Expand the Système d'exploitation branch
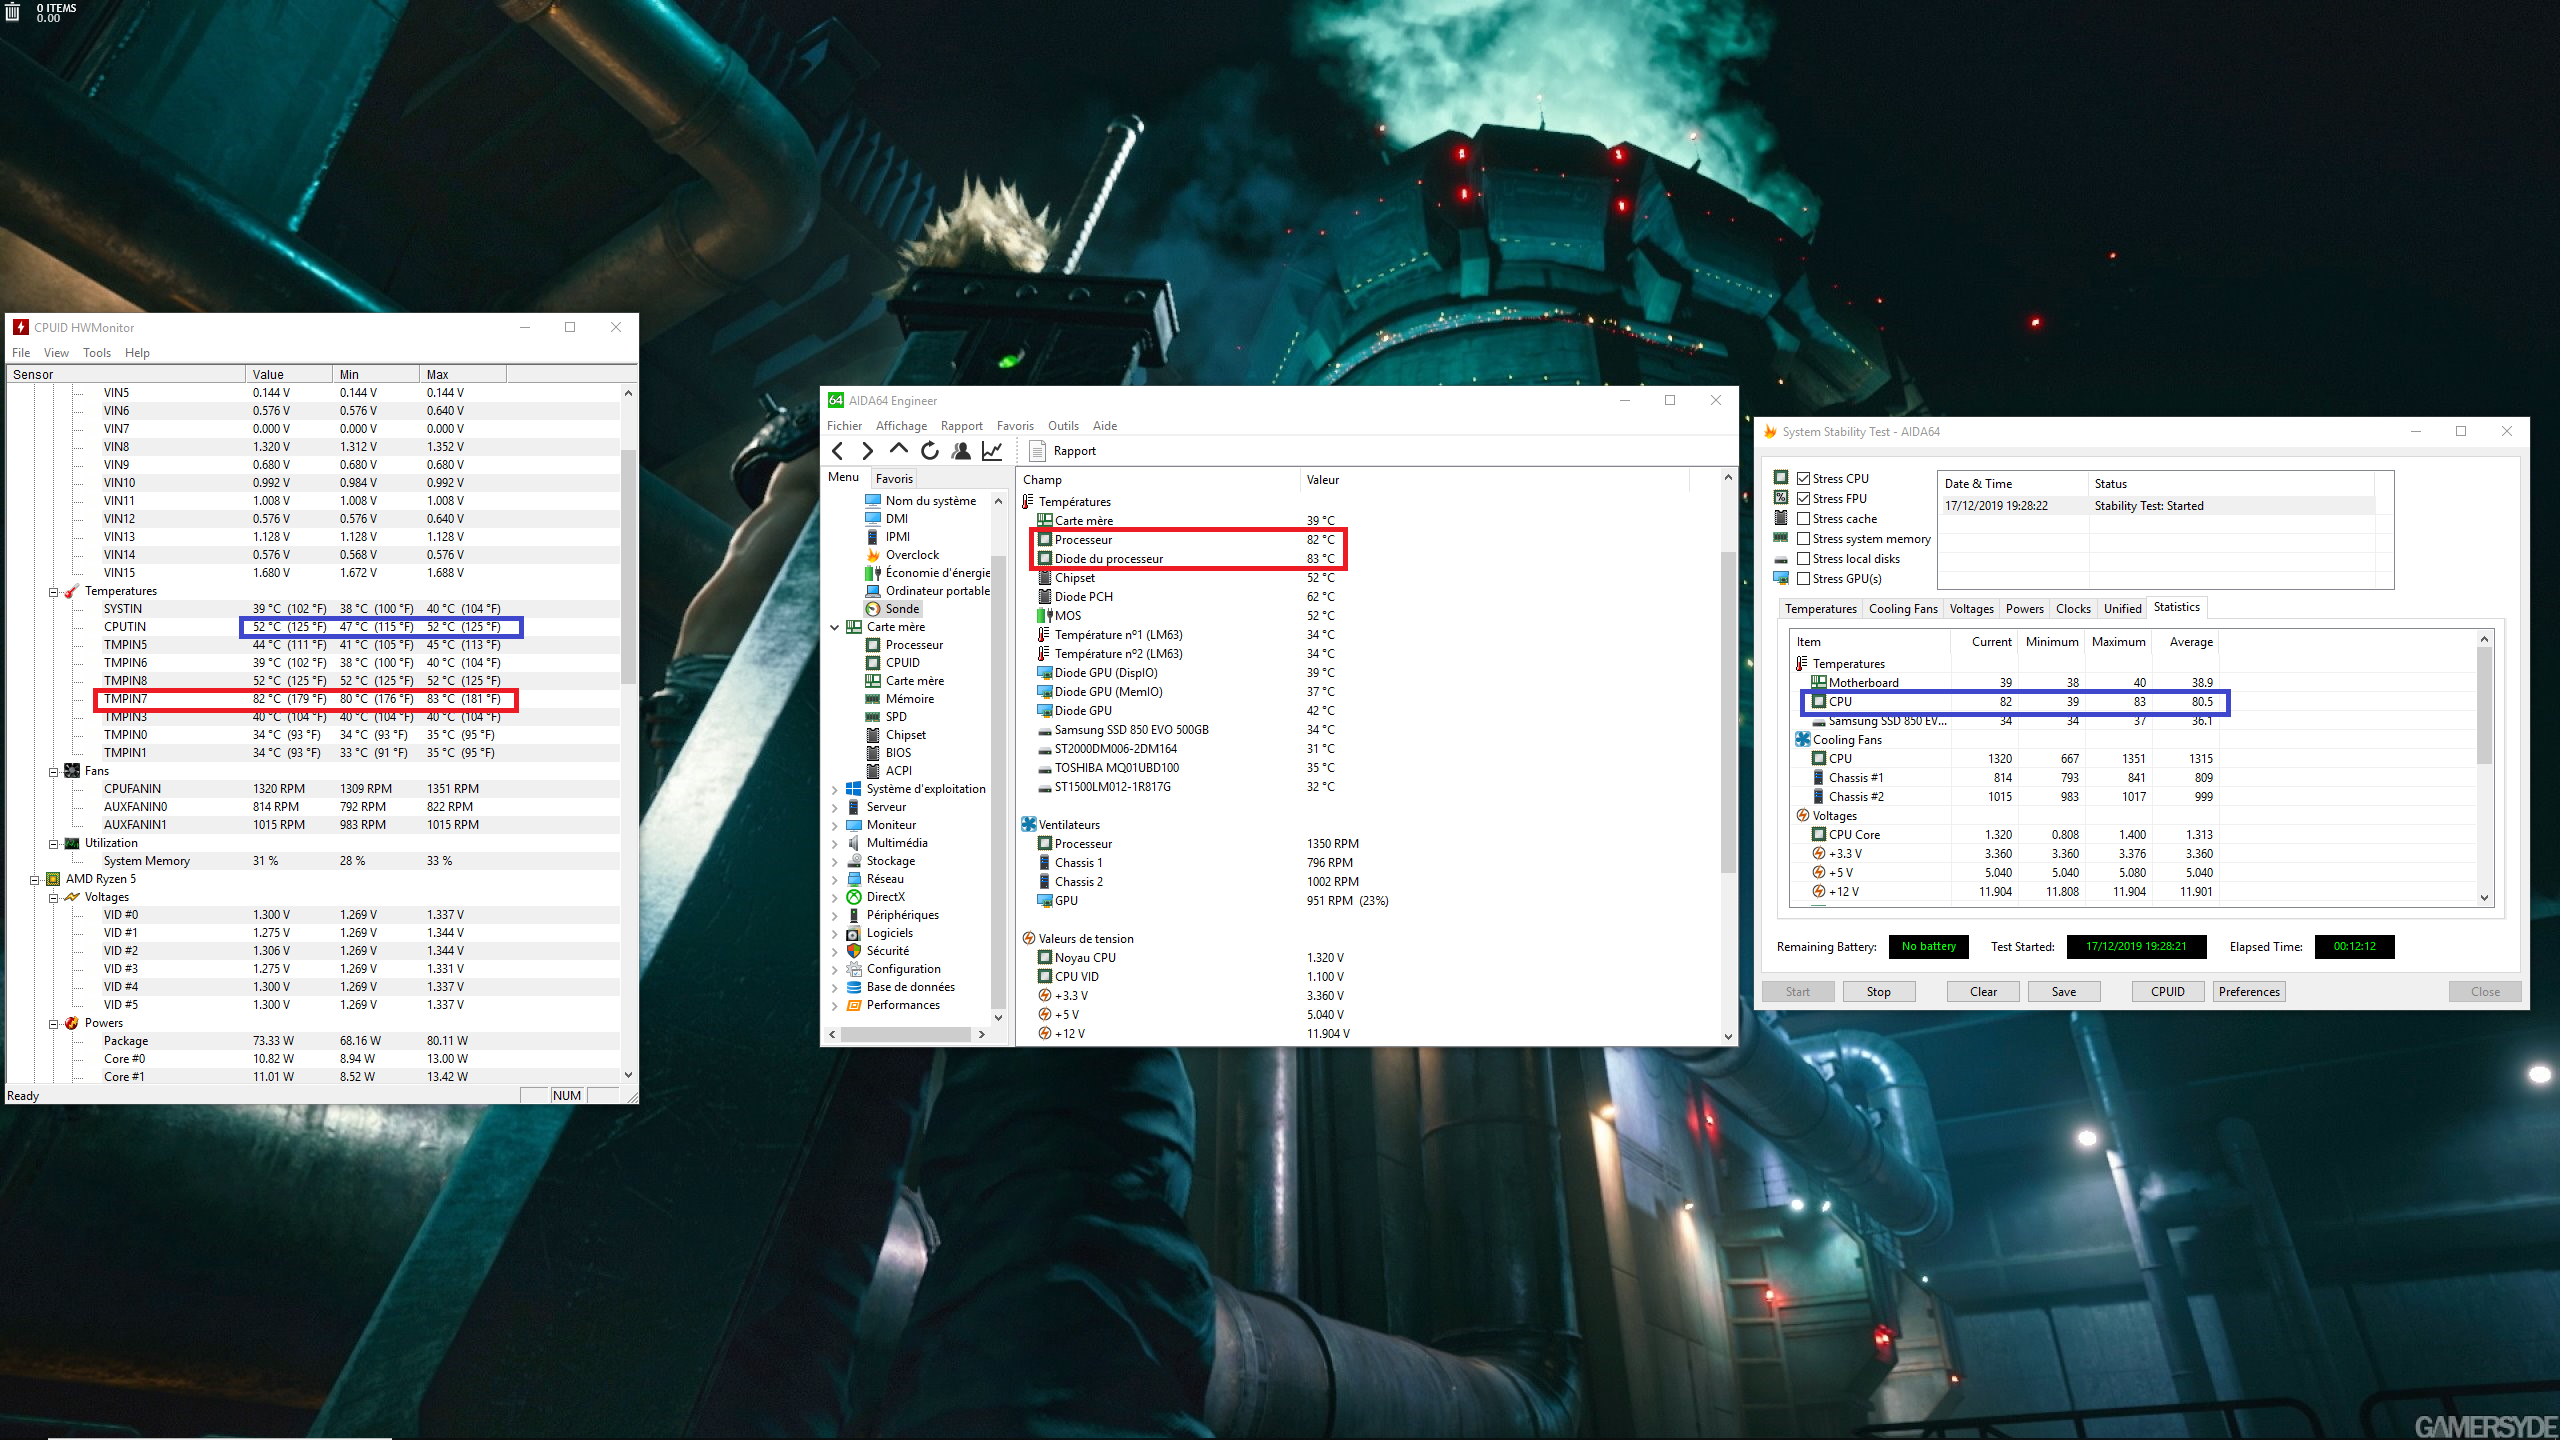The height and width of the screenshot is (1440, 2560). coord(835,789)
